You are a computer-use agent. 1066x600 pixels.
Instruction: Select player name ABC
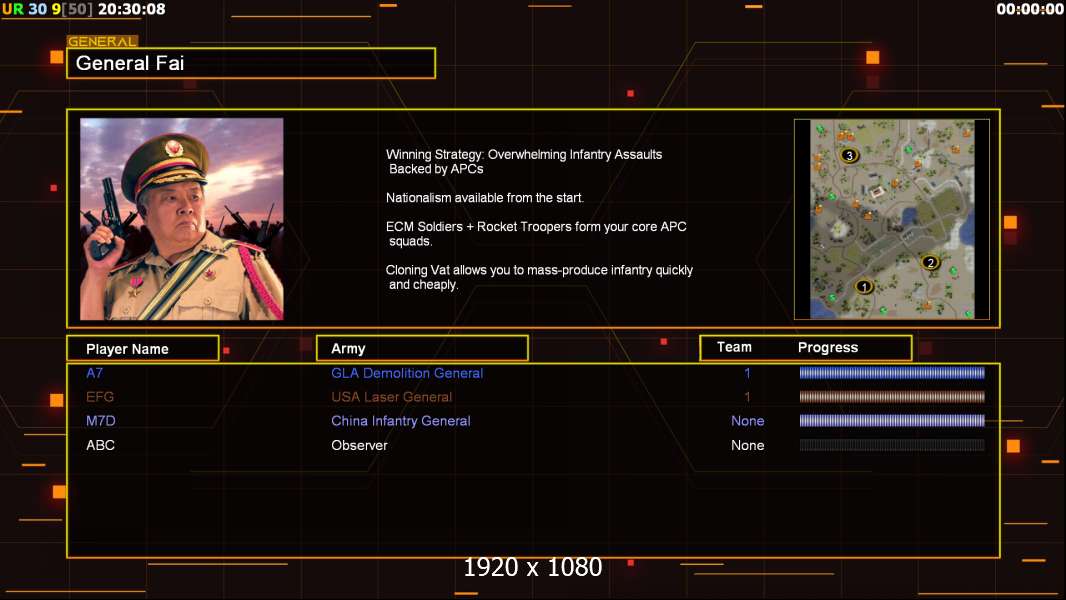tap(101, 445)
